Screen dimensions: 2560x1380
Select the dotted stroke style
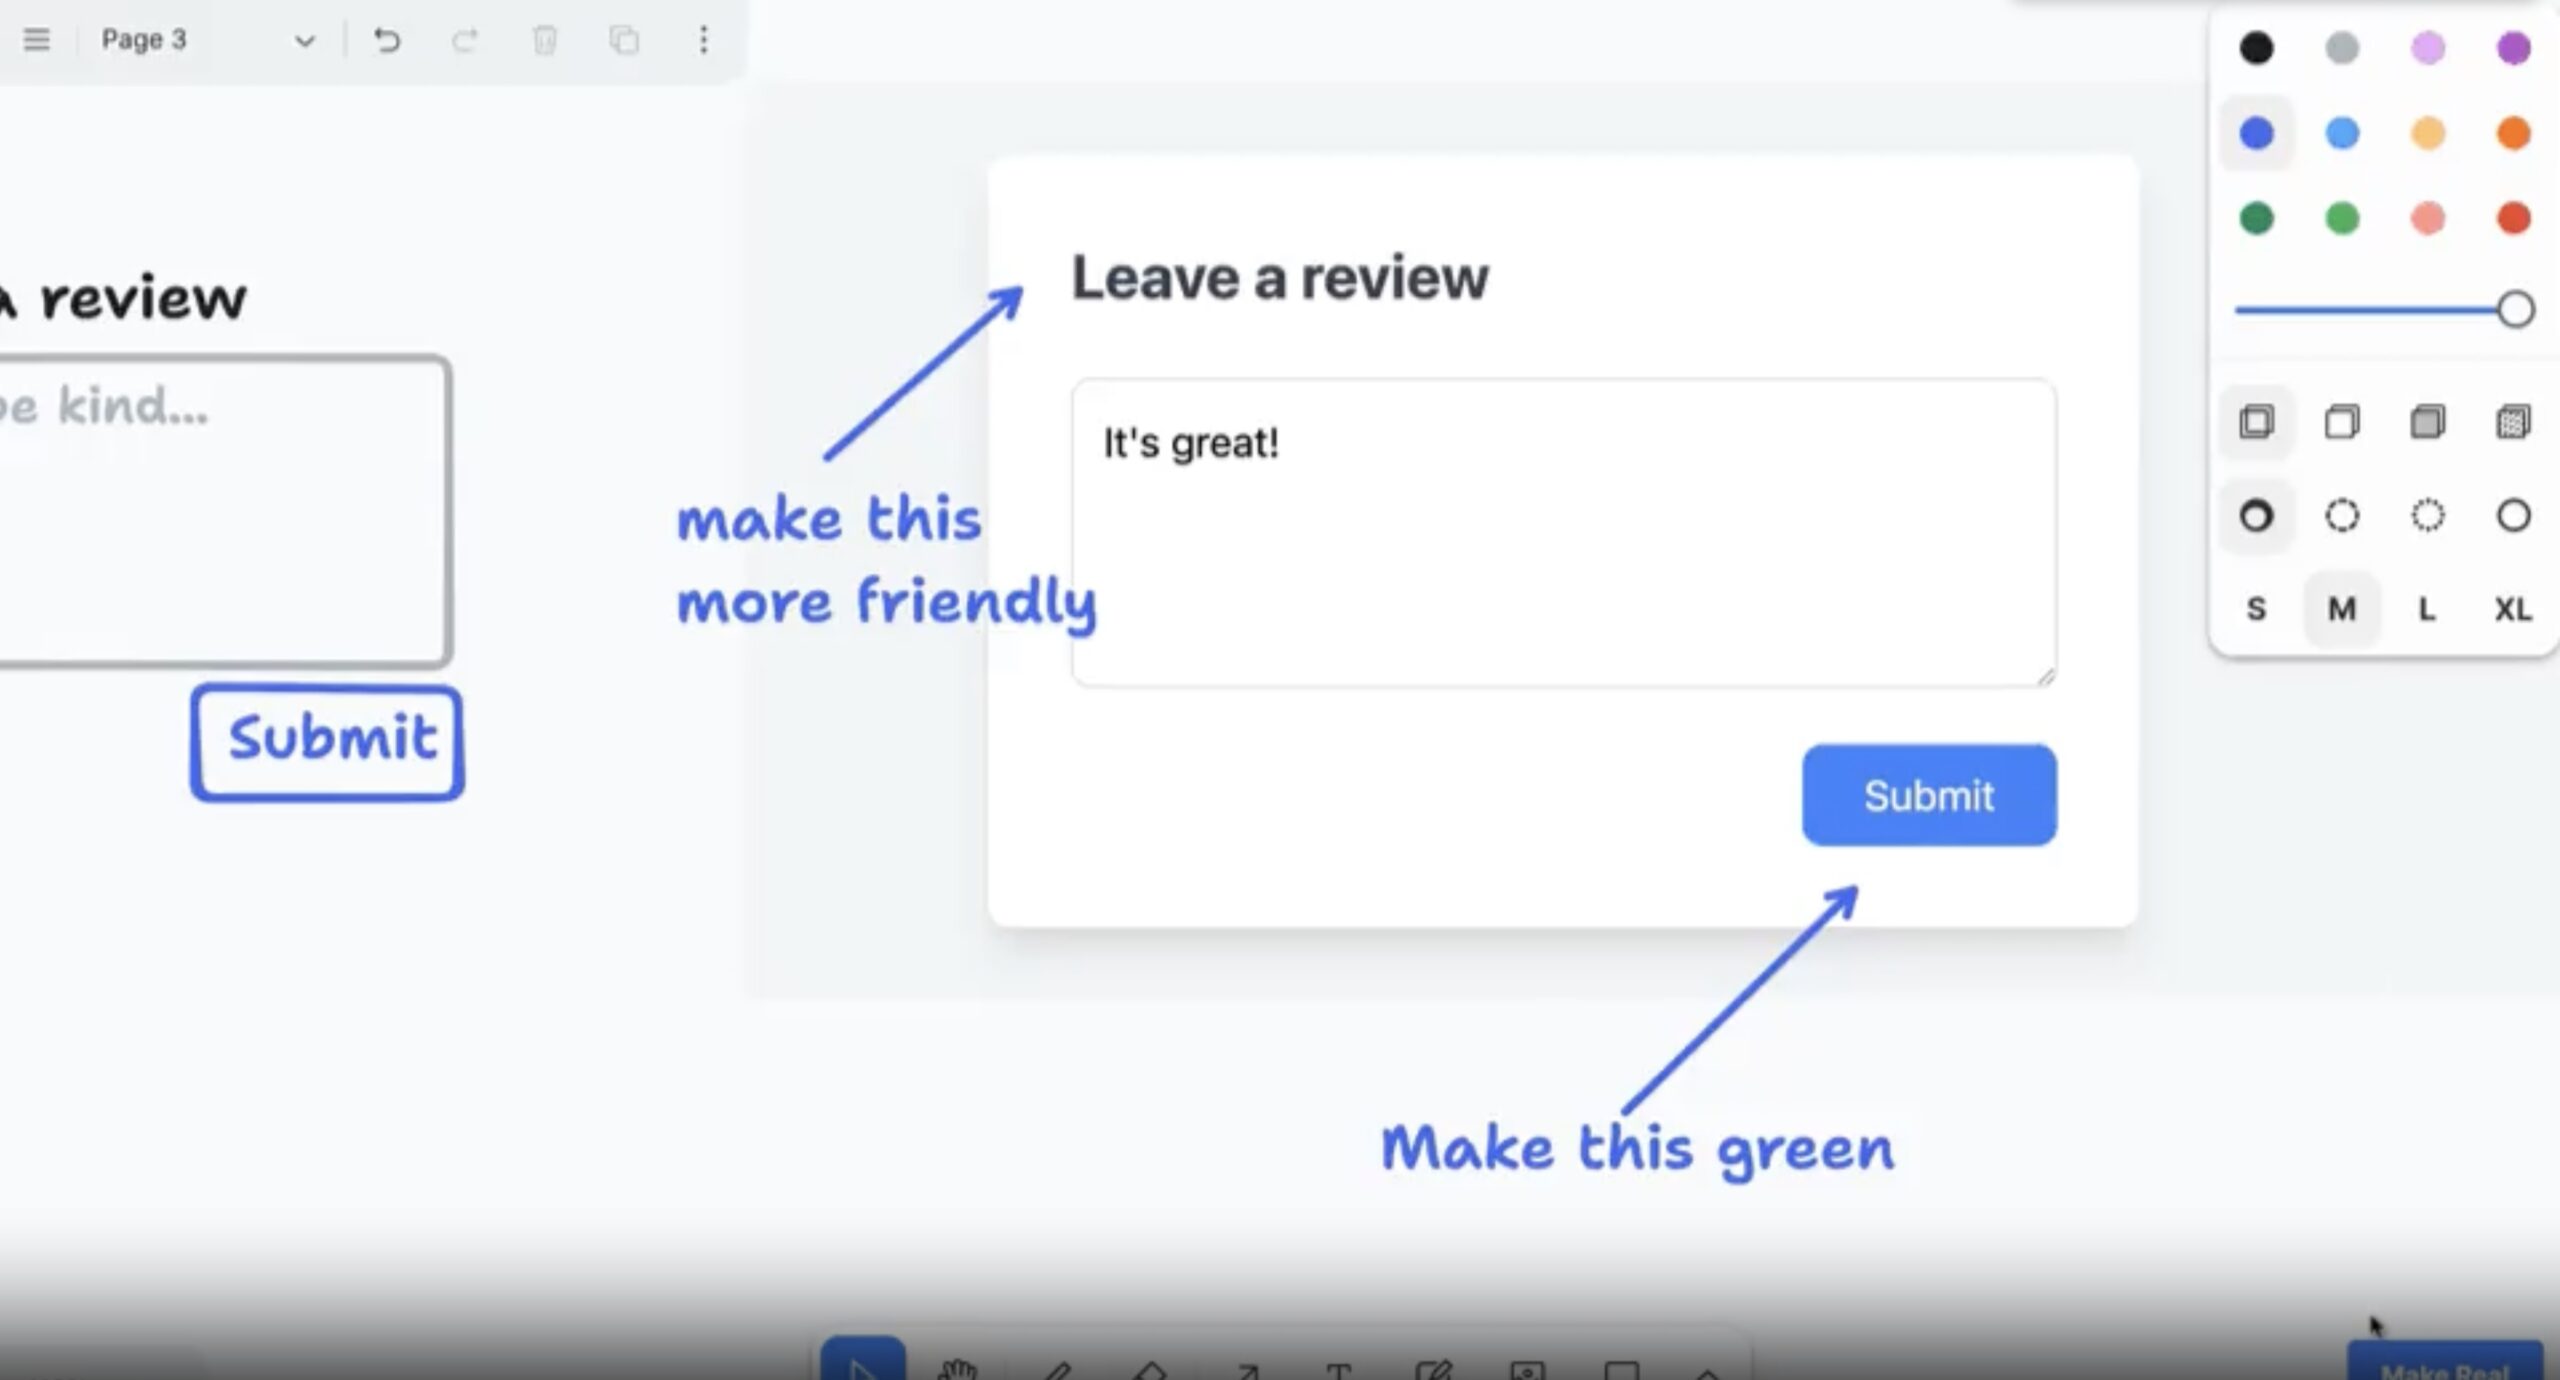tap(2427, 516)
